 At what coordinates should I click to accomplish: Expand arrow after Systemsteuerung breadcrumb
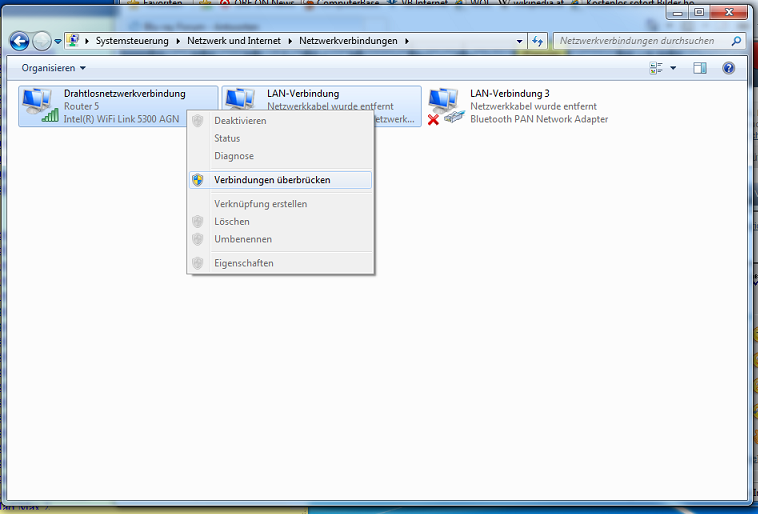coord(177,41)
